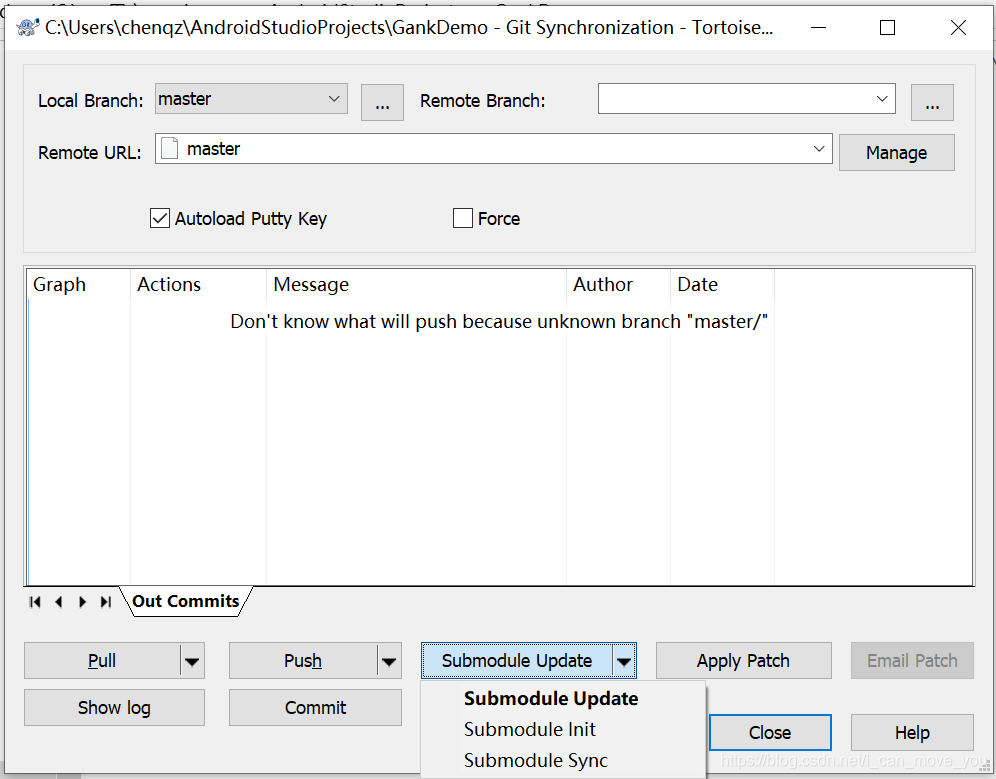The height and width of the screenshot is (779, 996).
Task: Click the Manage button for remotes
Action: click(x=896, y=152)
